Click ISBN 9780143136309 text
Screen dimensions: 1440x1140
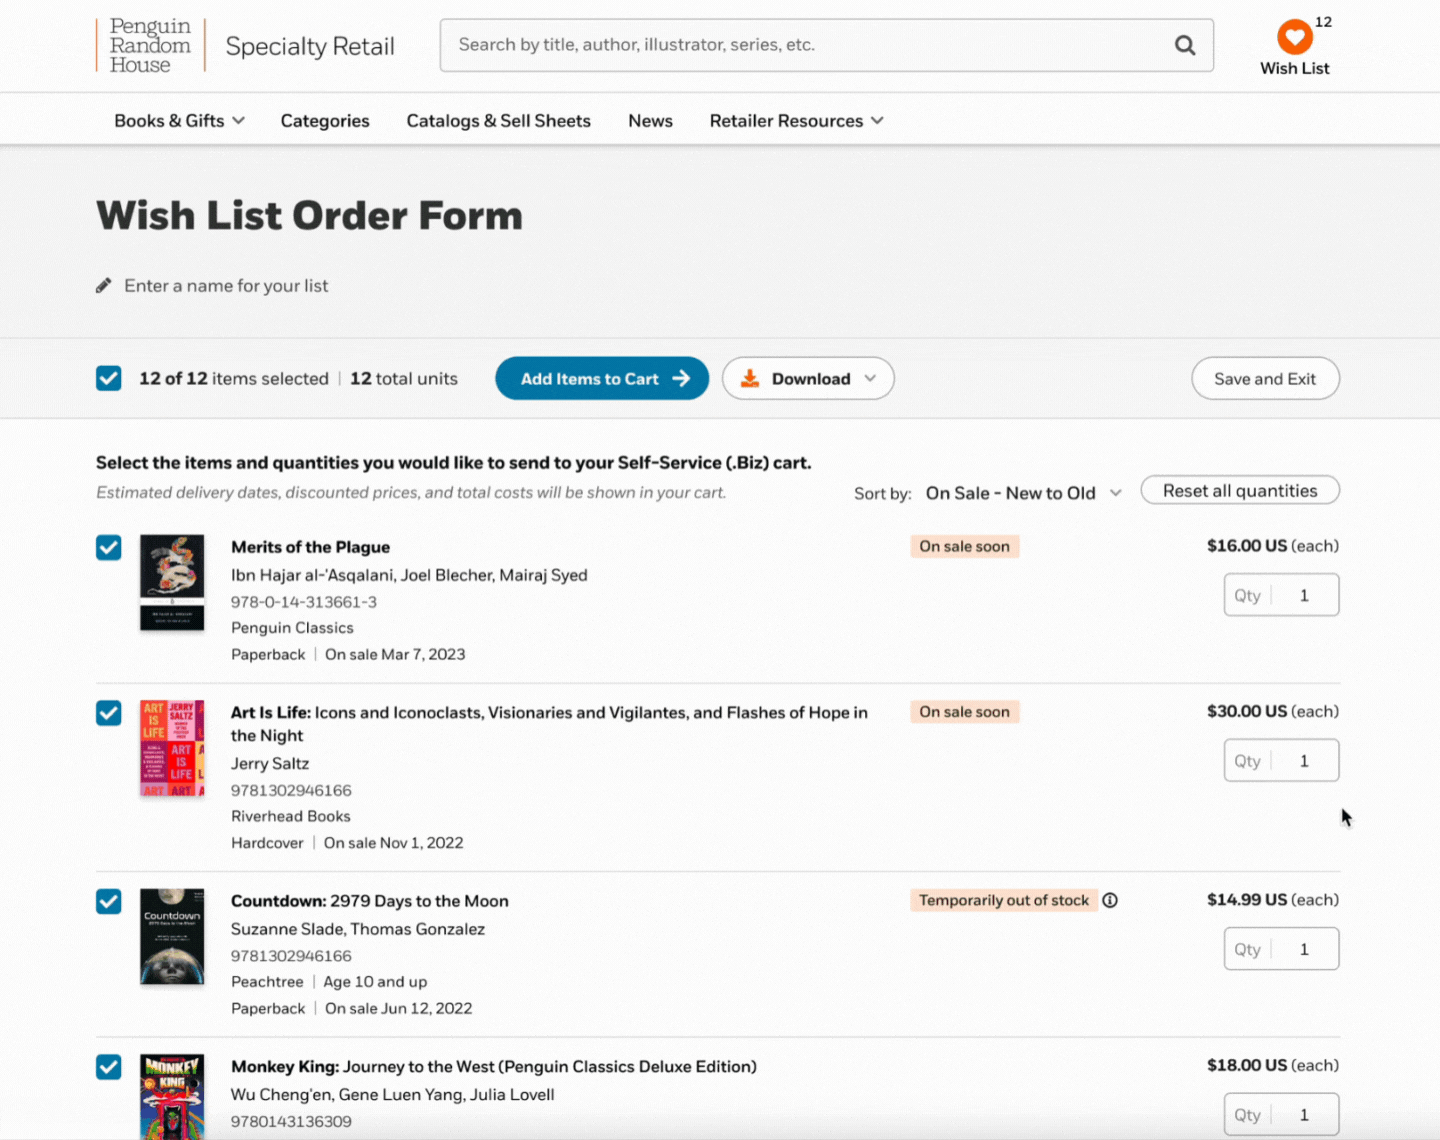tap(291, 1122)
